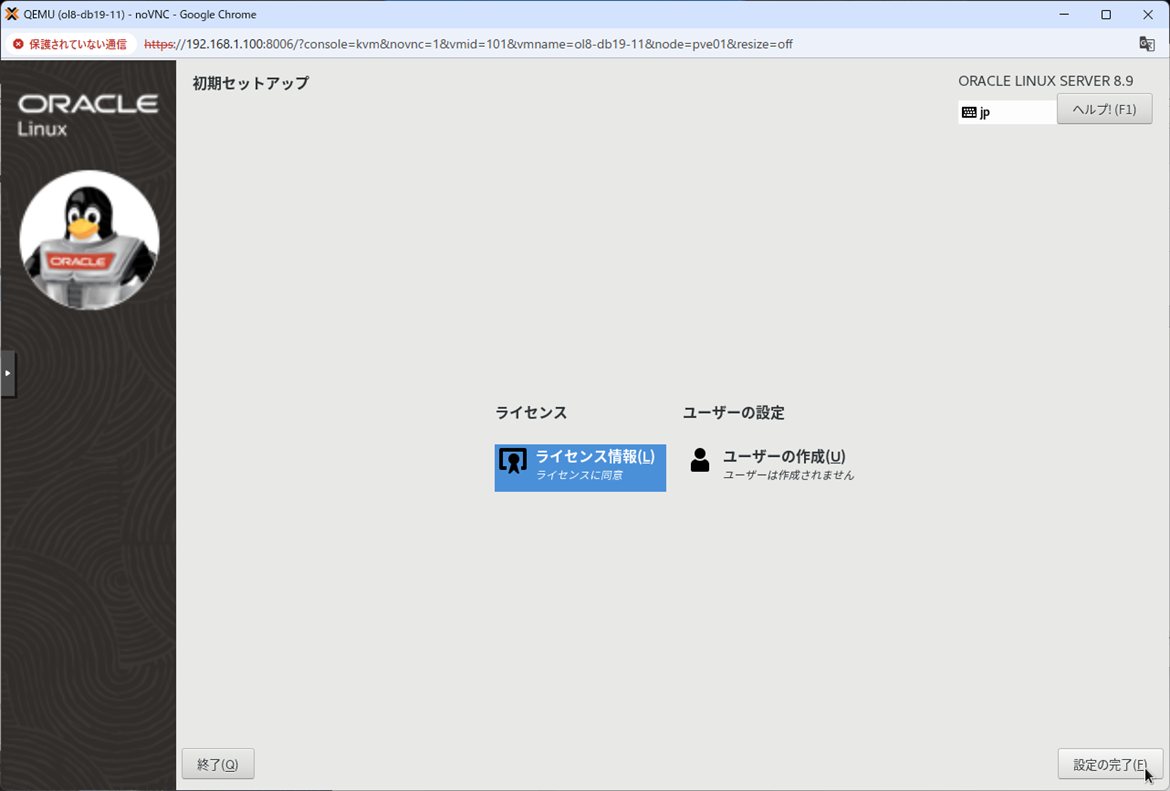The height and width of the screenshot is (791, 1170).
Task: Maximize the Chrome noVNC window
Action: click(1106, 14)
